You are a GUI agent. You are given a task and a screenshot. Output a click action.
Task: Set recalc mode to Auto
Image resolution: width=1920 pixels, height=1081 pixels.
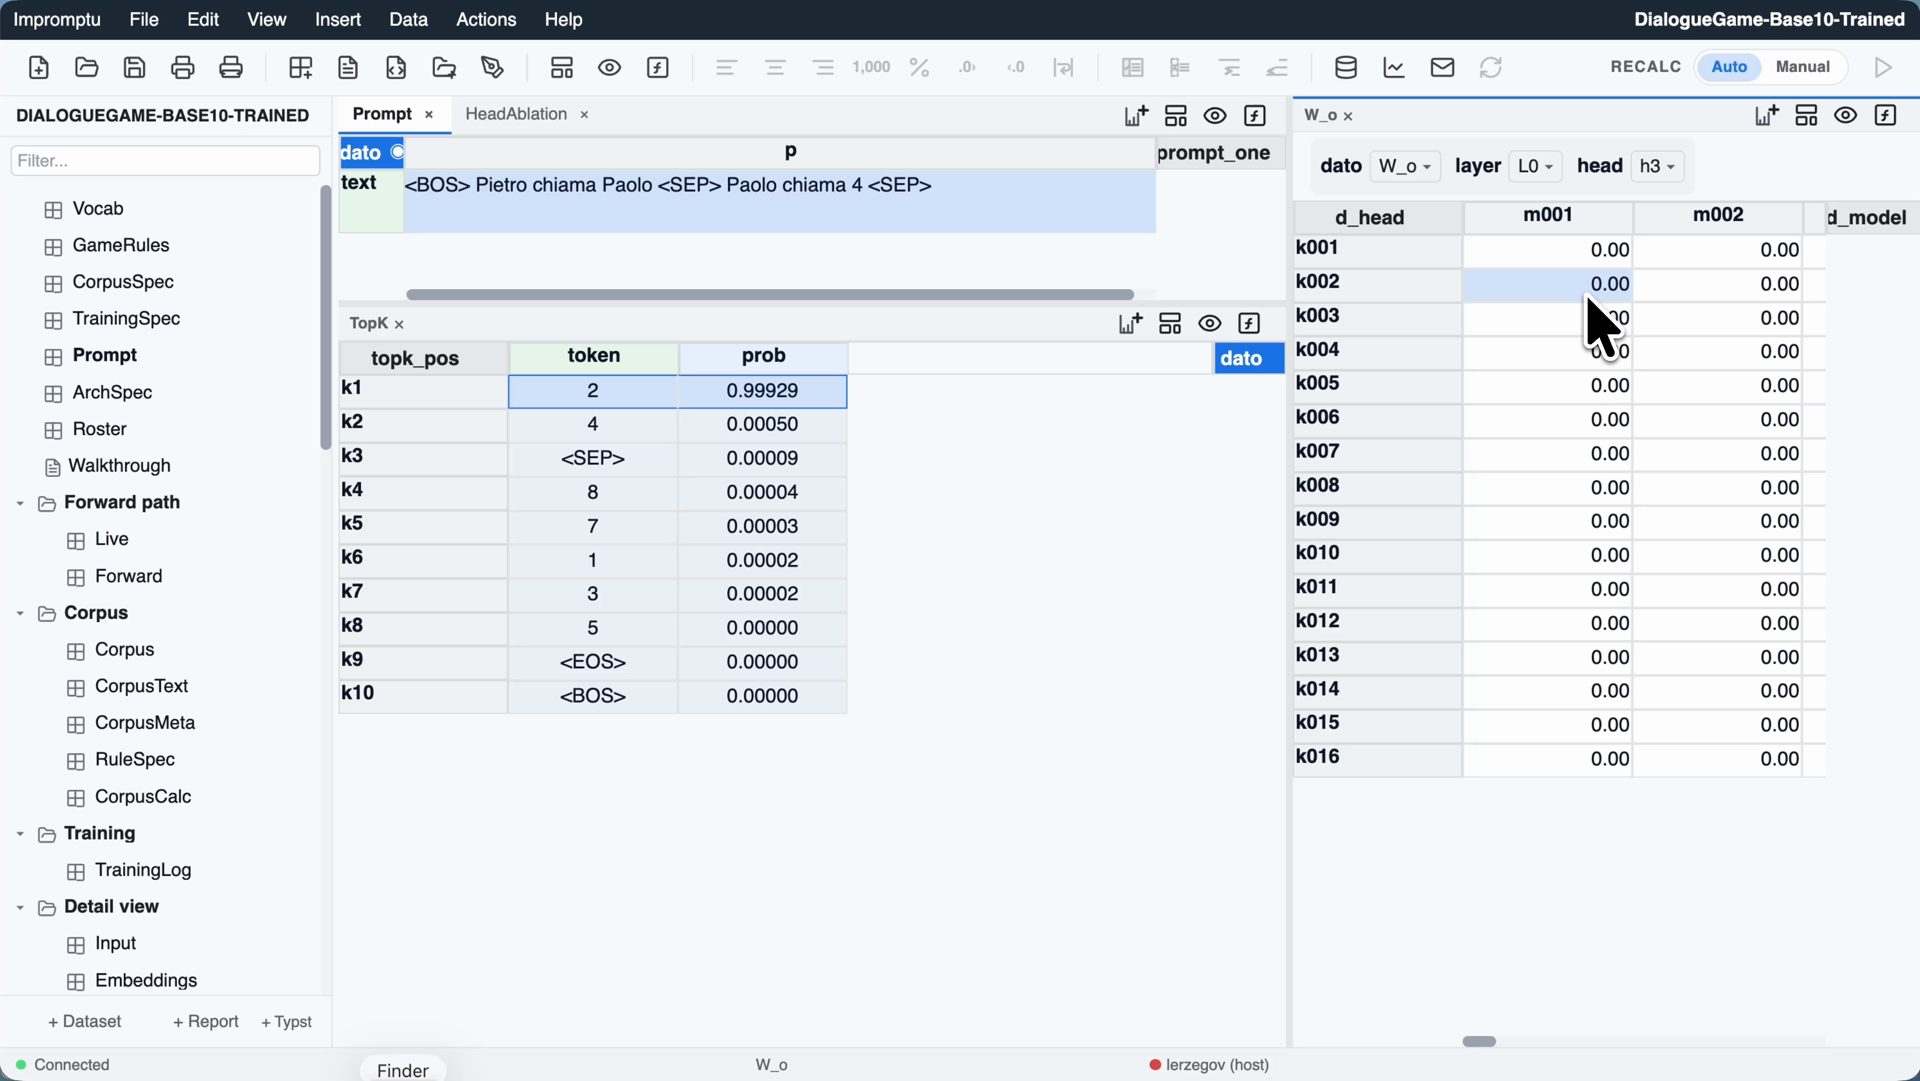[x=1729, y=67]
